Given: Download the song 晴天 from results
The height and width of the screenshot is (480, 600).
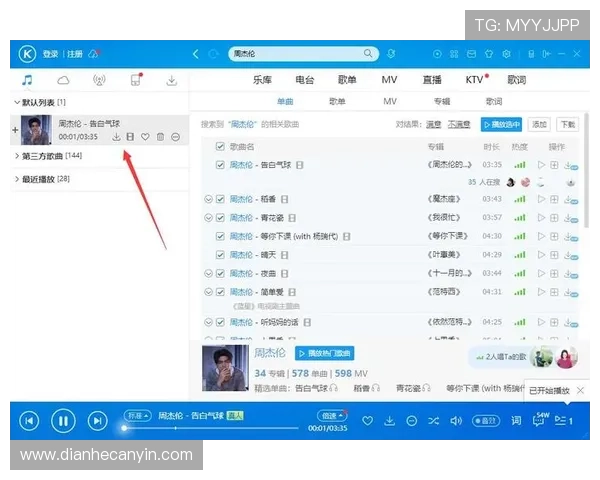Looking at the screenshot, I should coord(571,255).
